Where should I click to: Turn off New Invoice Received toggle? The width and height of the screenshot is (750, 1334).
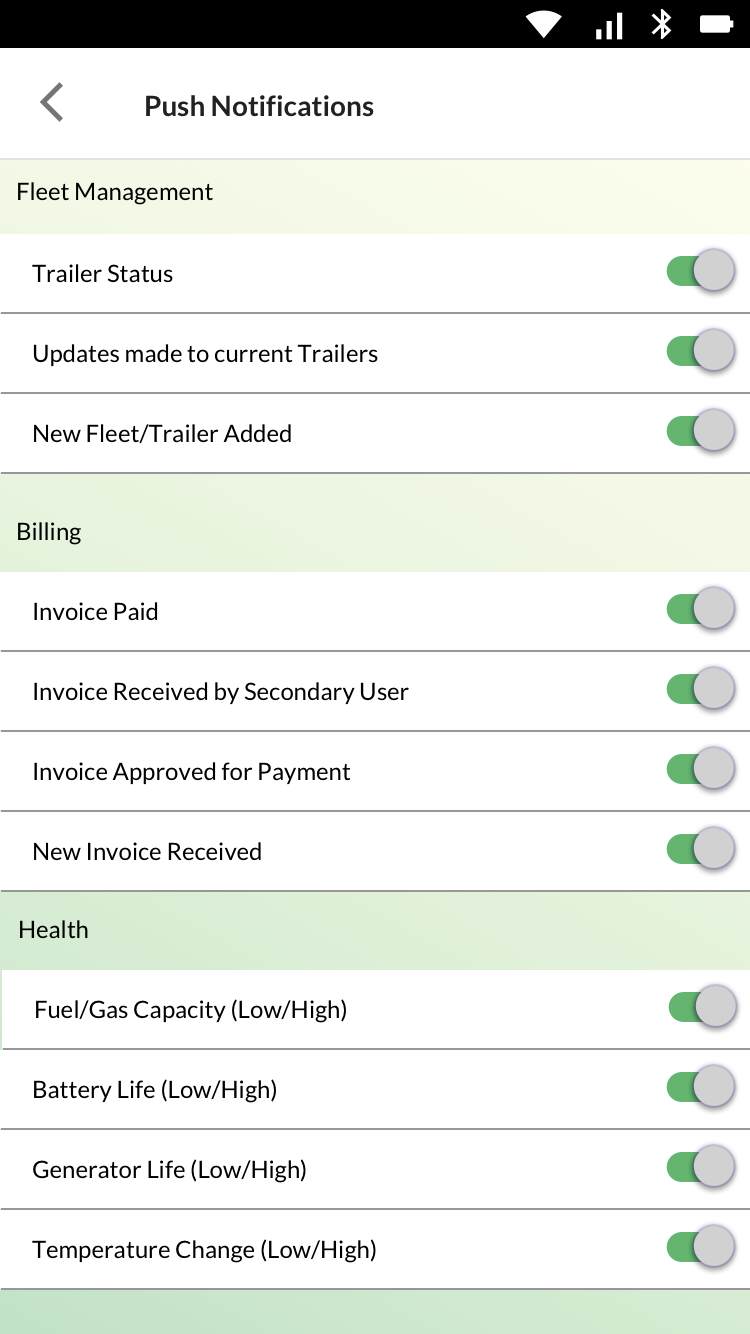700,849
